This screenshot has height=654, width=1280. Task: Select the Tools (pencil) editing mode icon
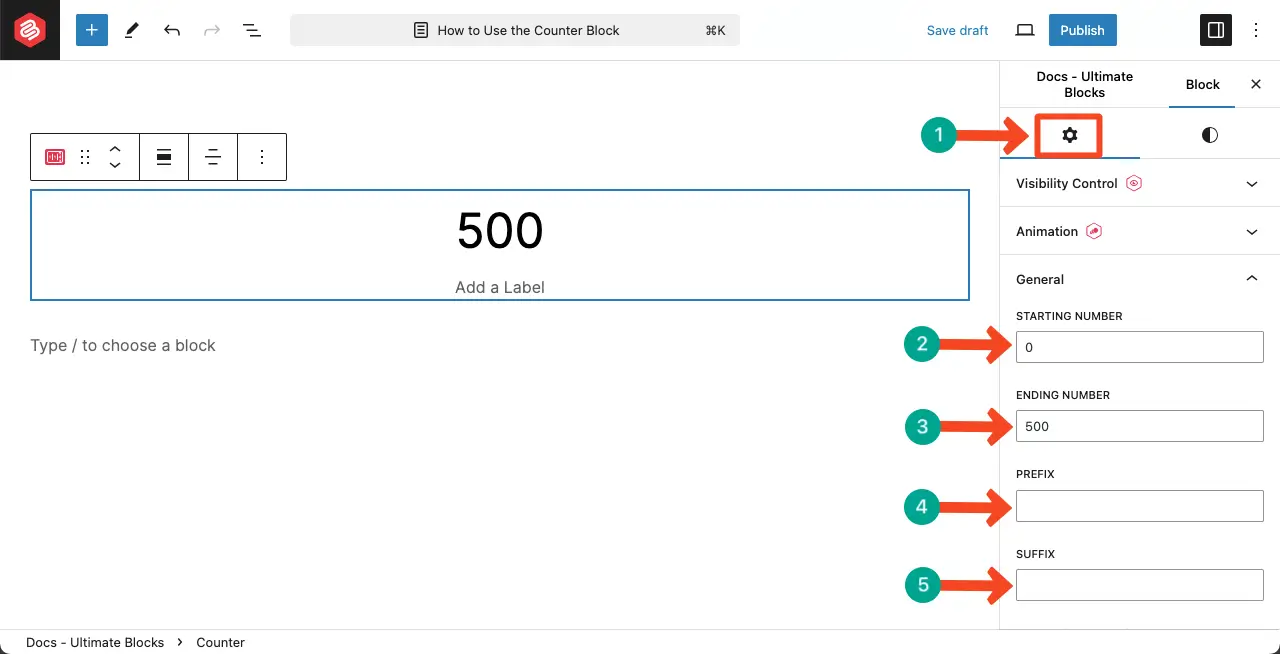[x=131, y=30]
